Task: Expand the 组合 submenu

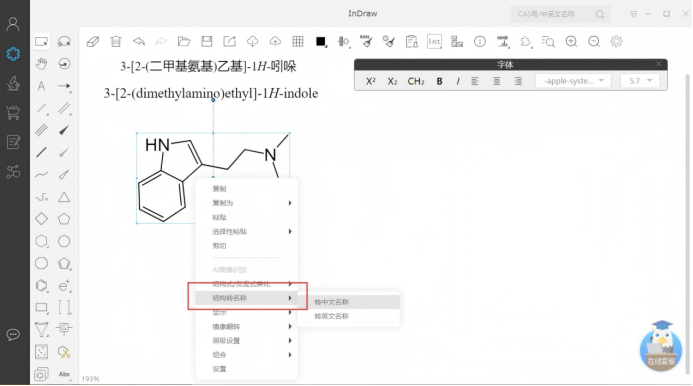Action: (247, 355)
